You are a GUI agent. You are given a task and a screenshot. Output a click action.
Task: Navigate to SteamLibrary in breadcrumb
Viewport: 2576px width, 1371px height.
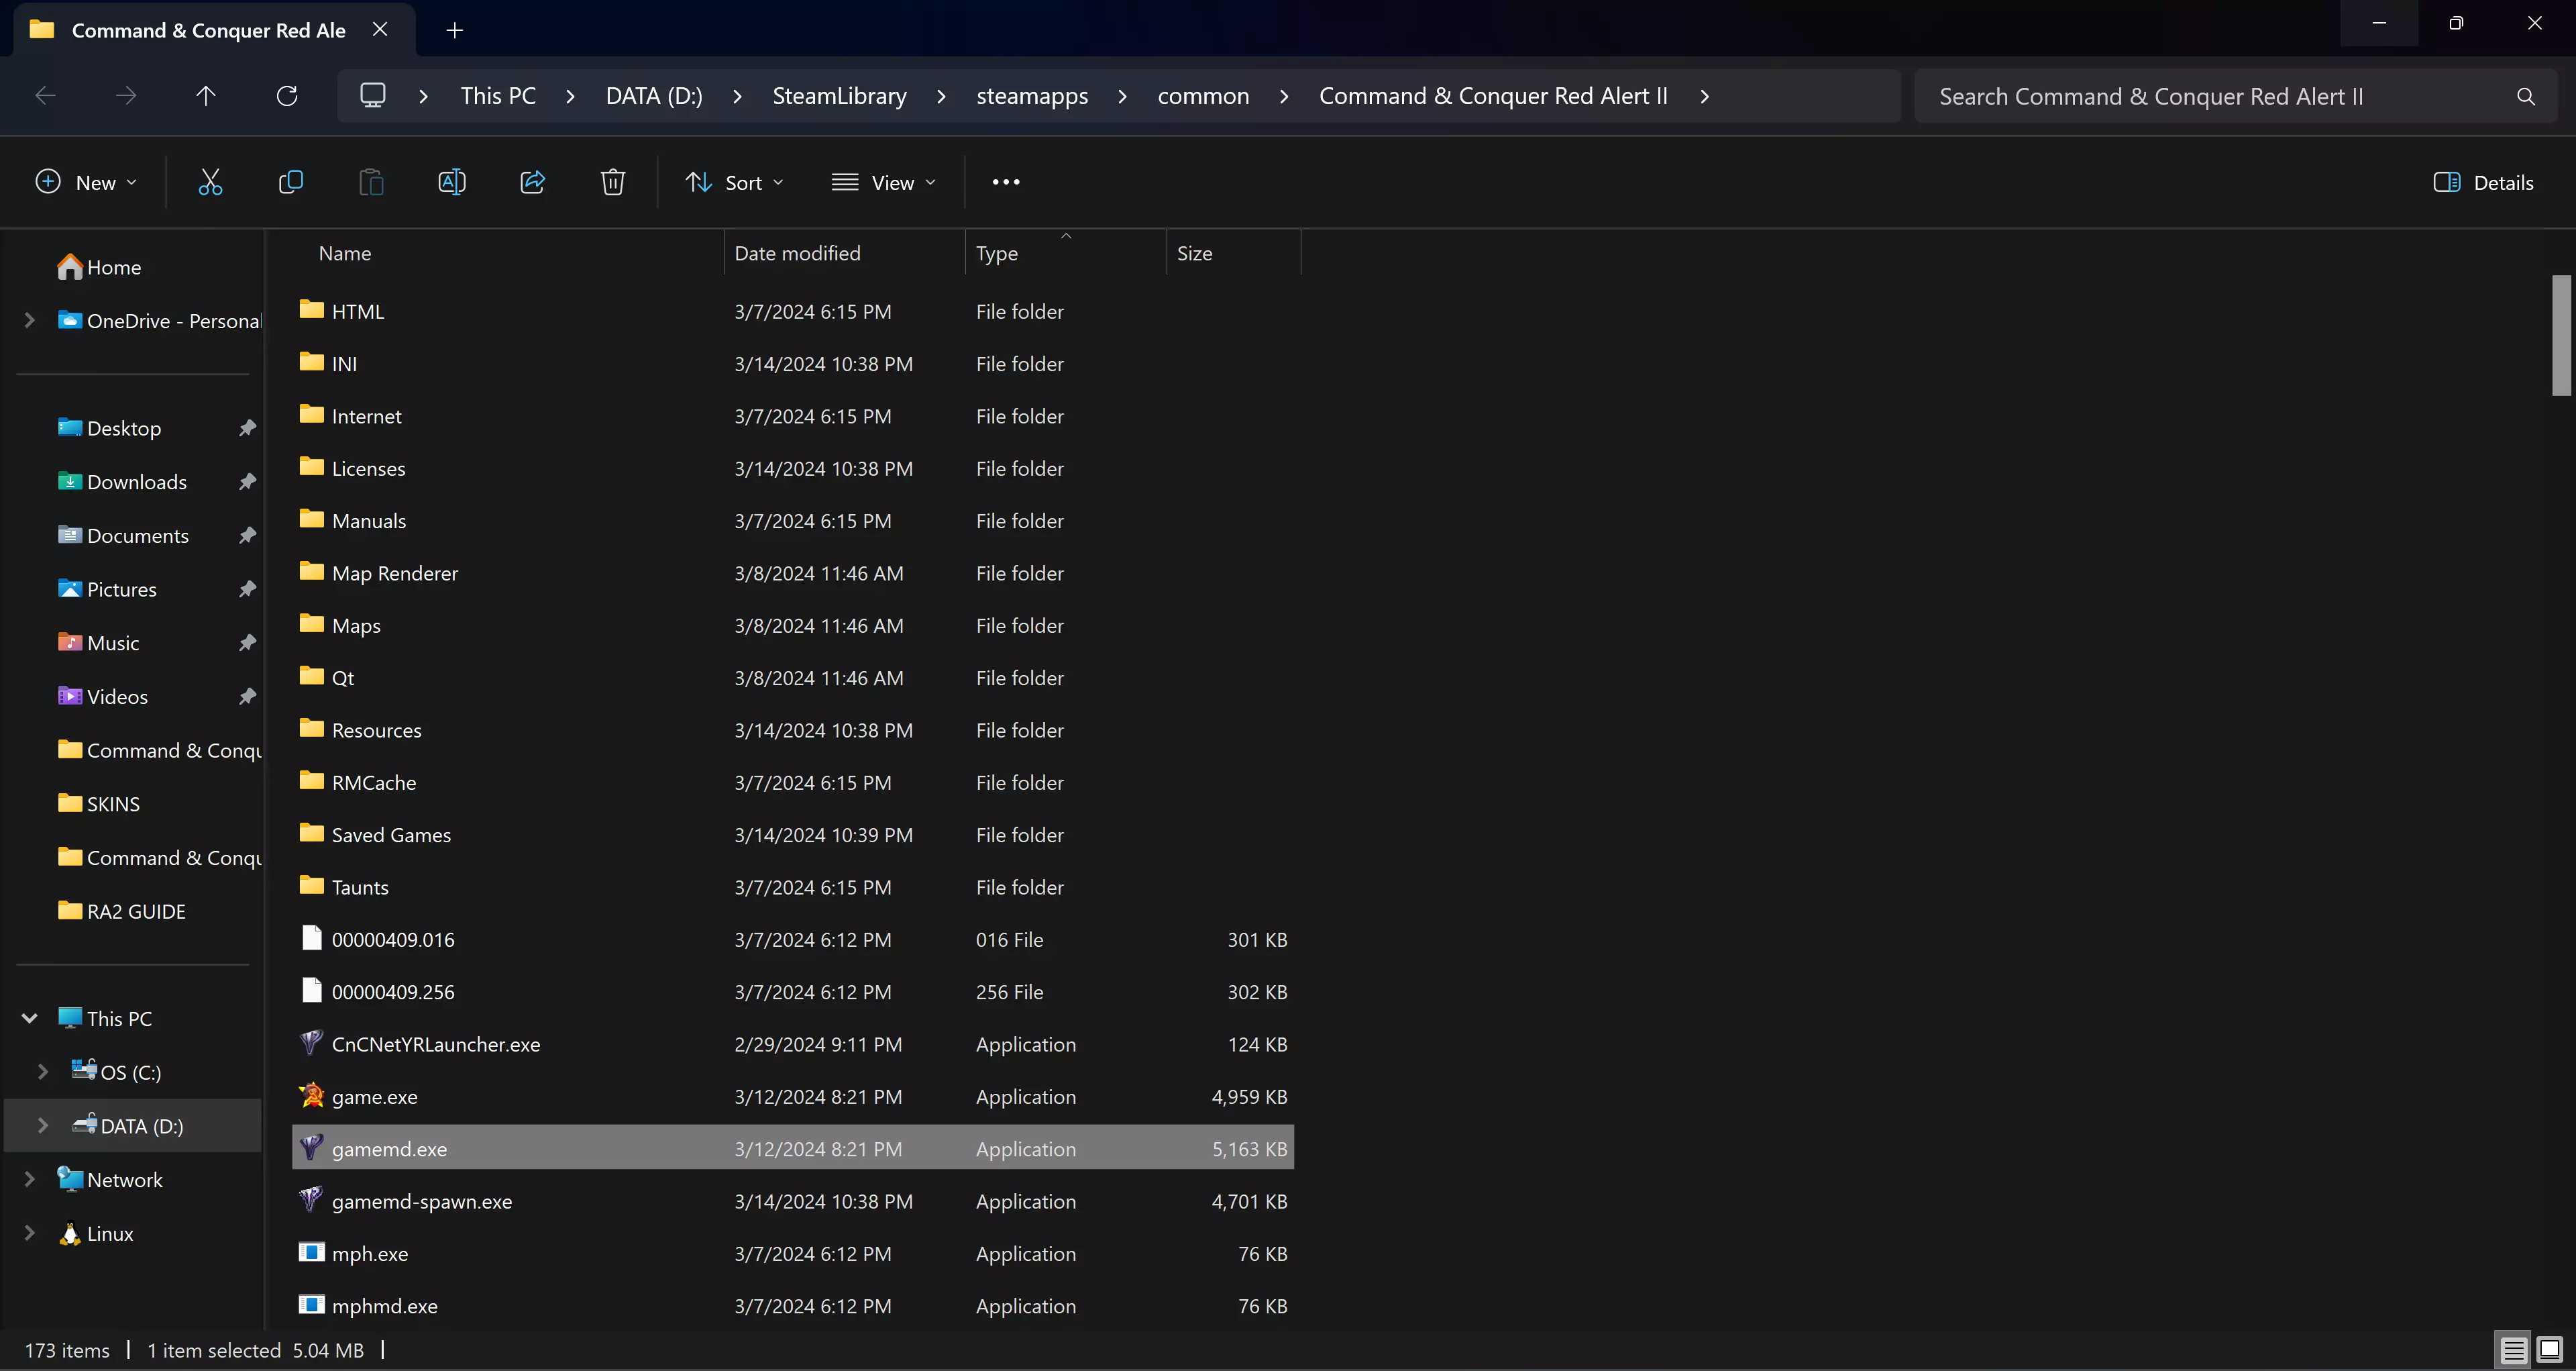click(839, 96)
